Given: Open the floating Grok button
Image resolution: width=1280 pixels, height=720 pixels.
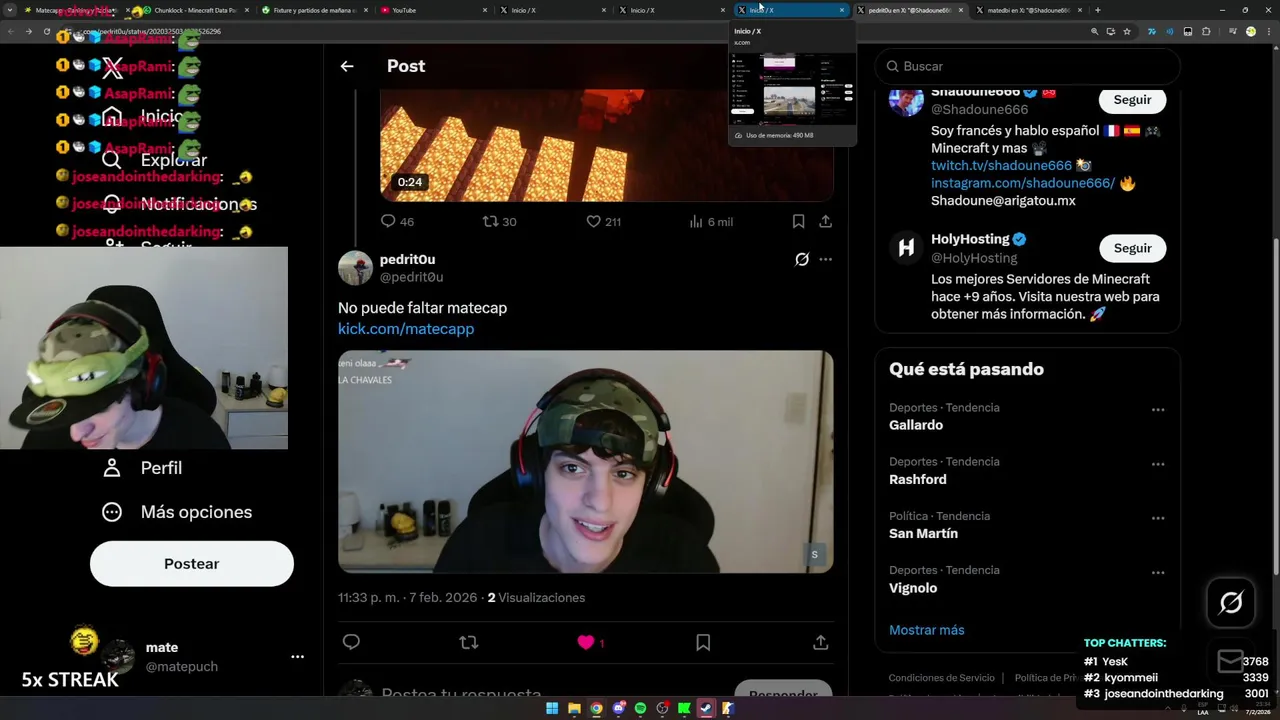Looking at the screenshot, I should click(x=1231, y=602).
